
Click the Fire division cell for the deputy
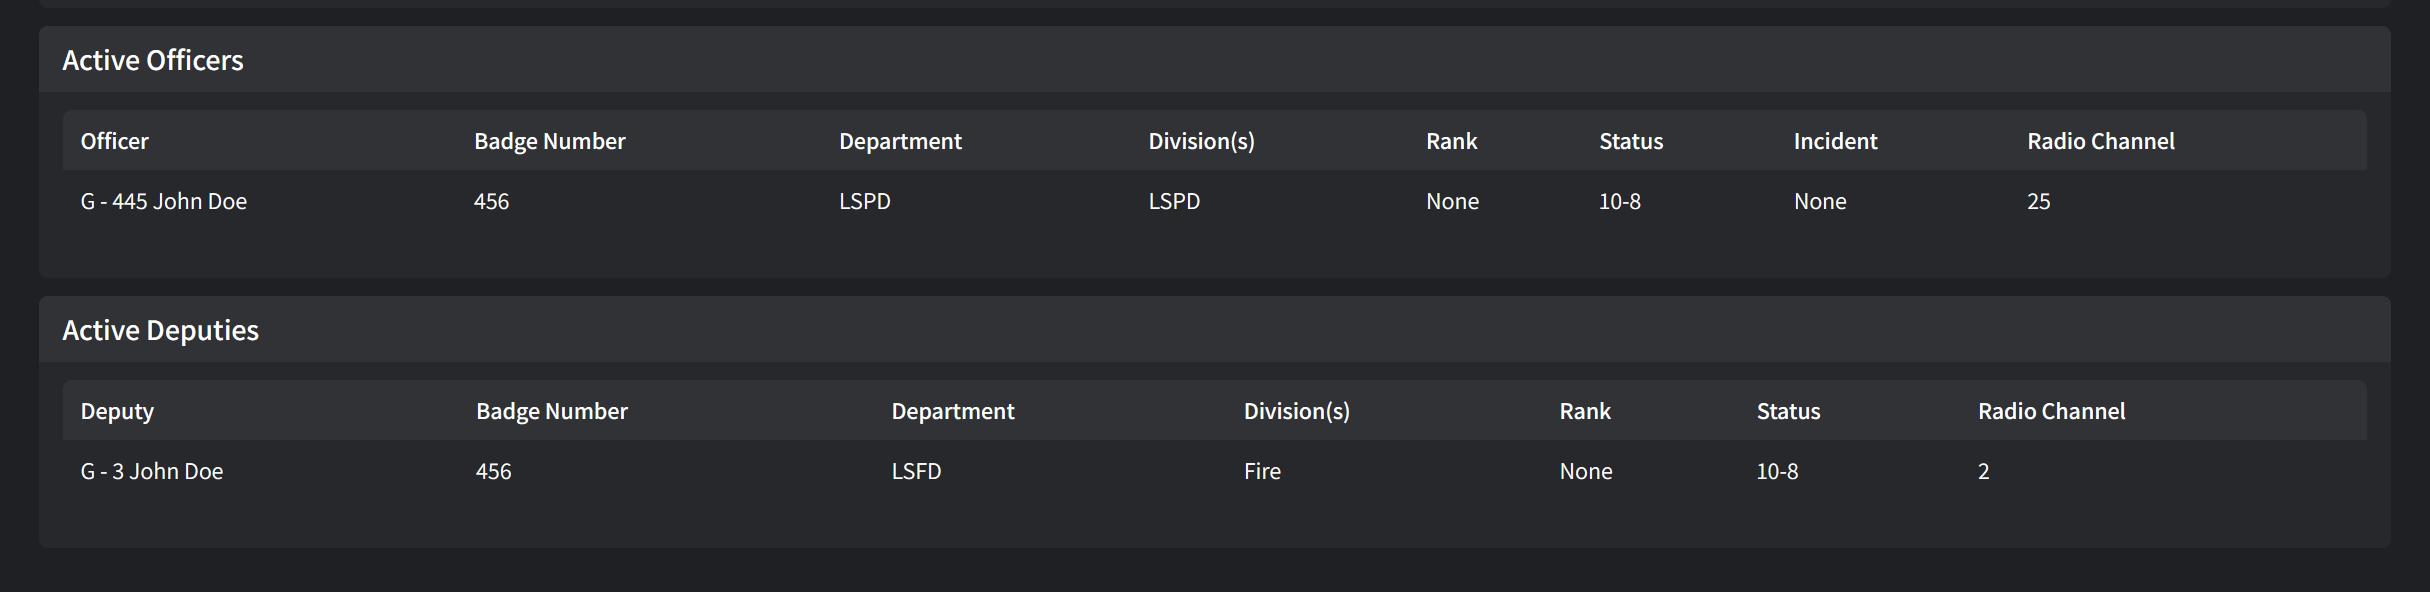click(1262, 470)
